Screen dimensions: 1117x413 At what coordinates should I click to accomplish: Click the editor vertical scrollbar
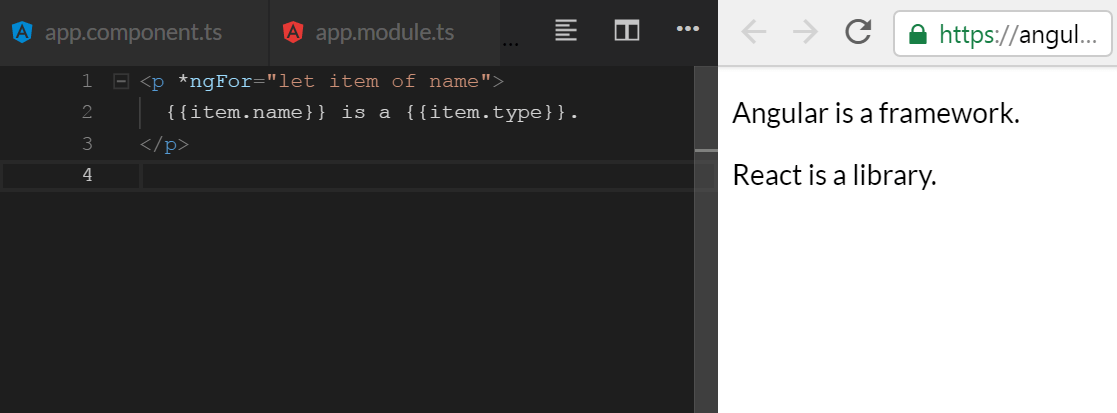[706, 239]
